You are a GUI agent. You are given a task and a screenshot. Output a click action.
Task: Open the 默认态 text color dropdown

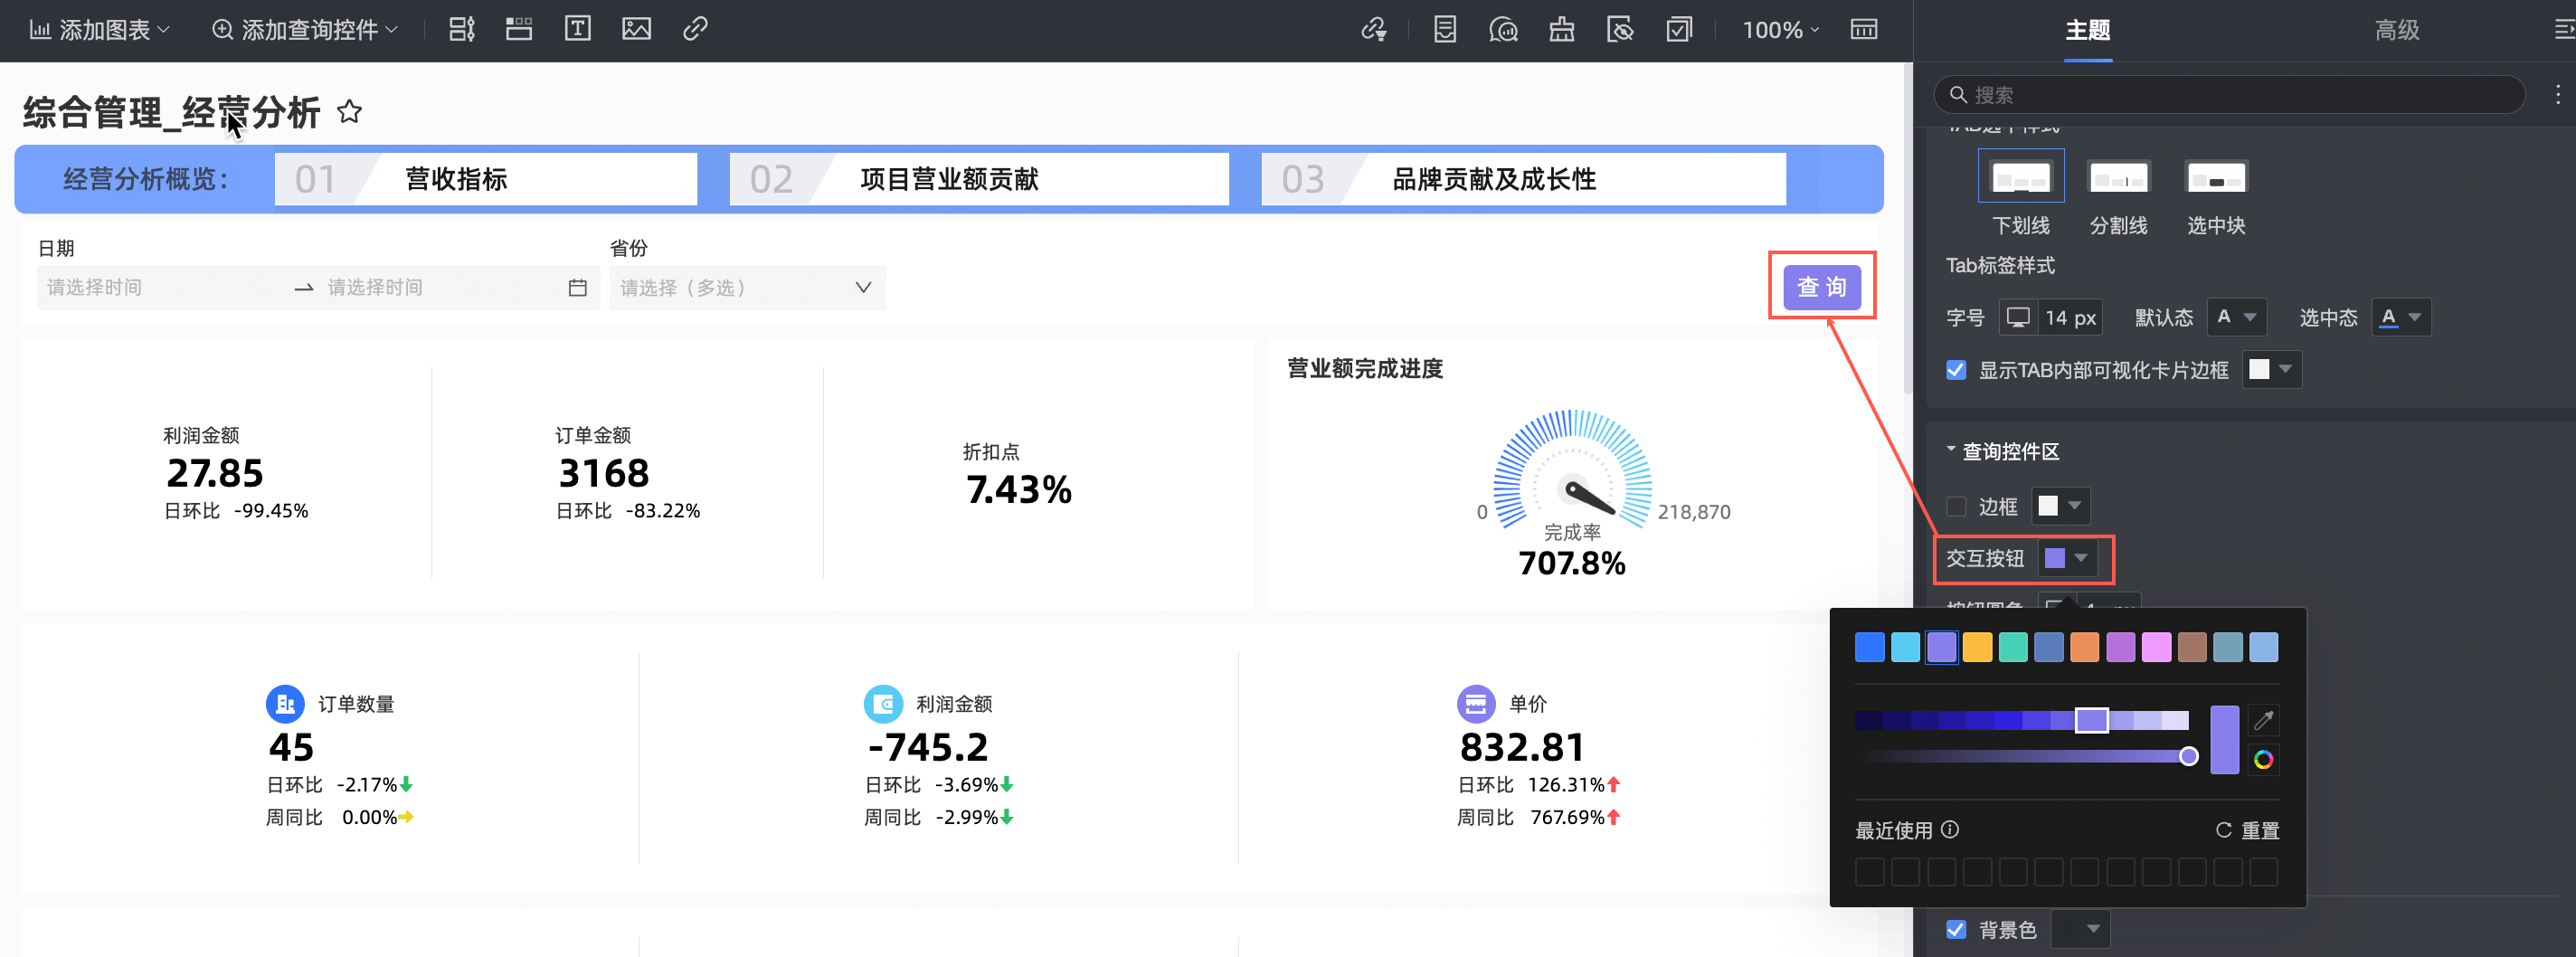pos(2236,317)
